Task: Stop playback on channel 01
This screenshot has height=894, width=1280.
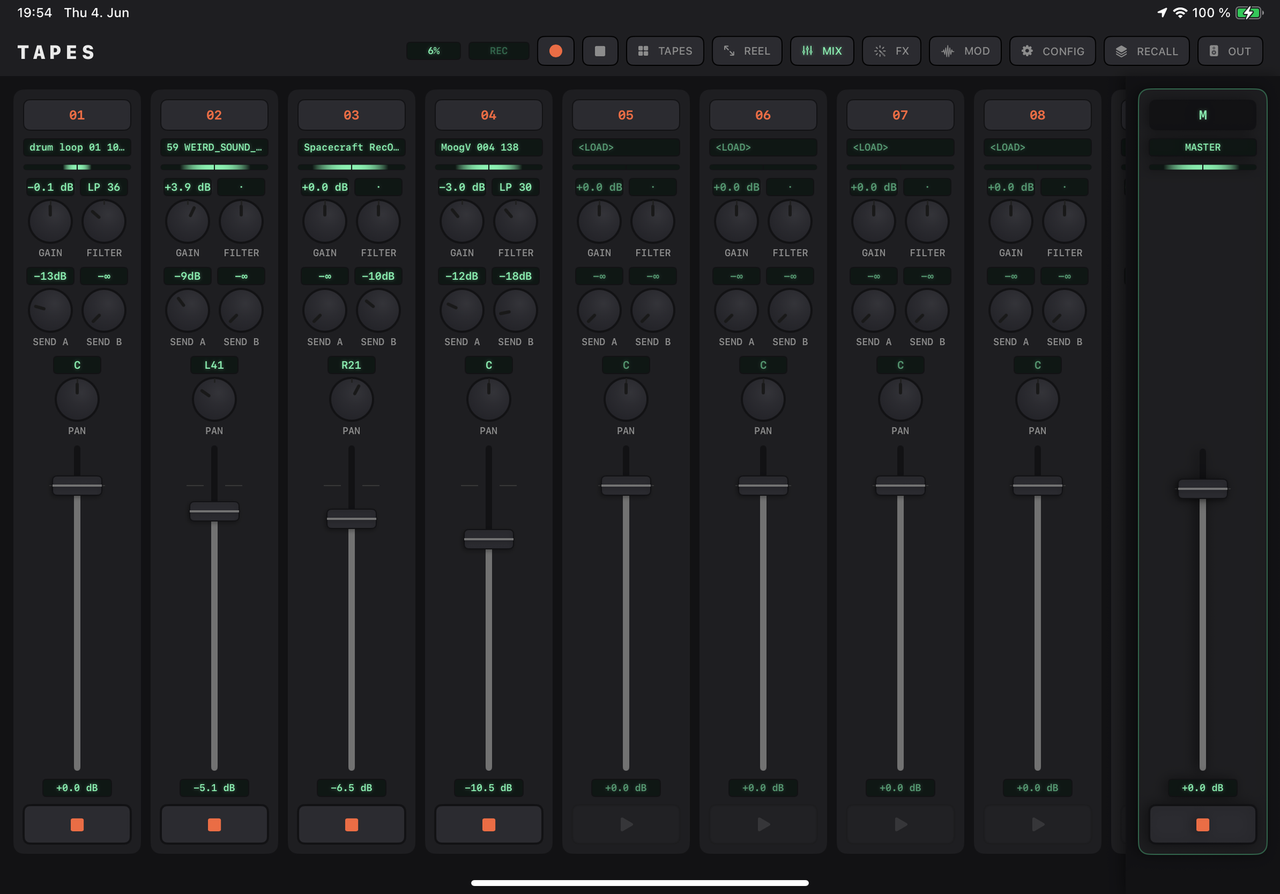Action: tap(77, 825)
